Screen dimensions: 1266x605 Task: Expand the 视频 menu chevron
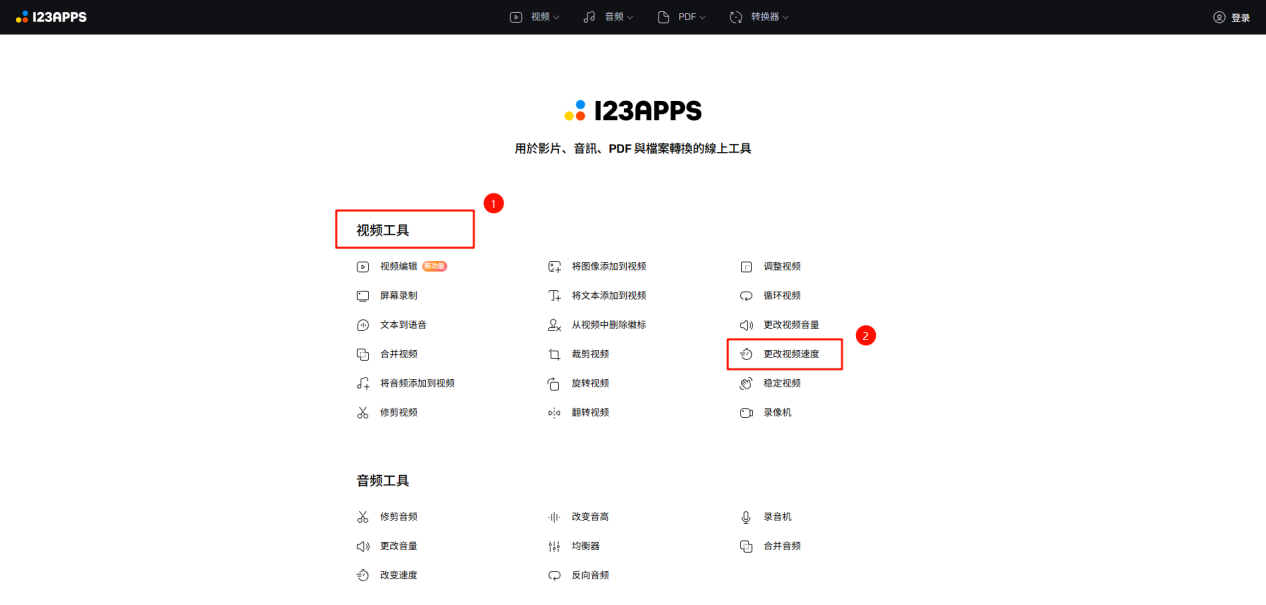(x=557, y=18)
